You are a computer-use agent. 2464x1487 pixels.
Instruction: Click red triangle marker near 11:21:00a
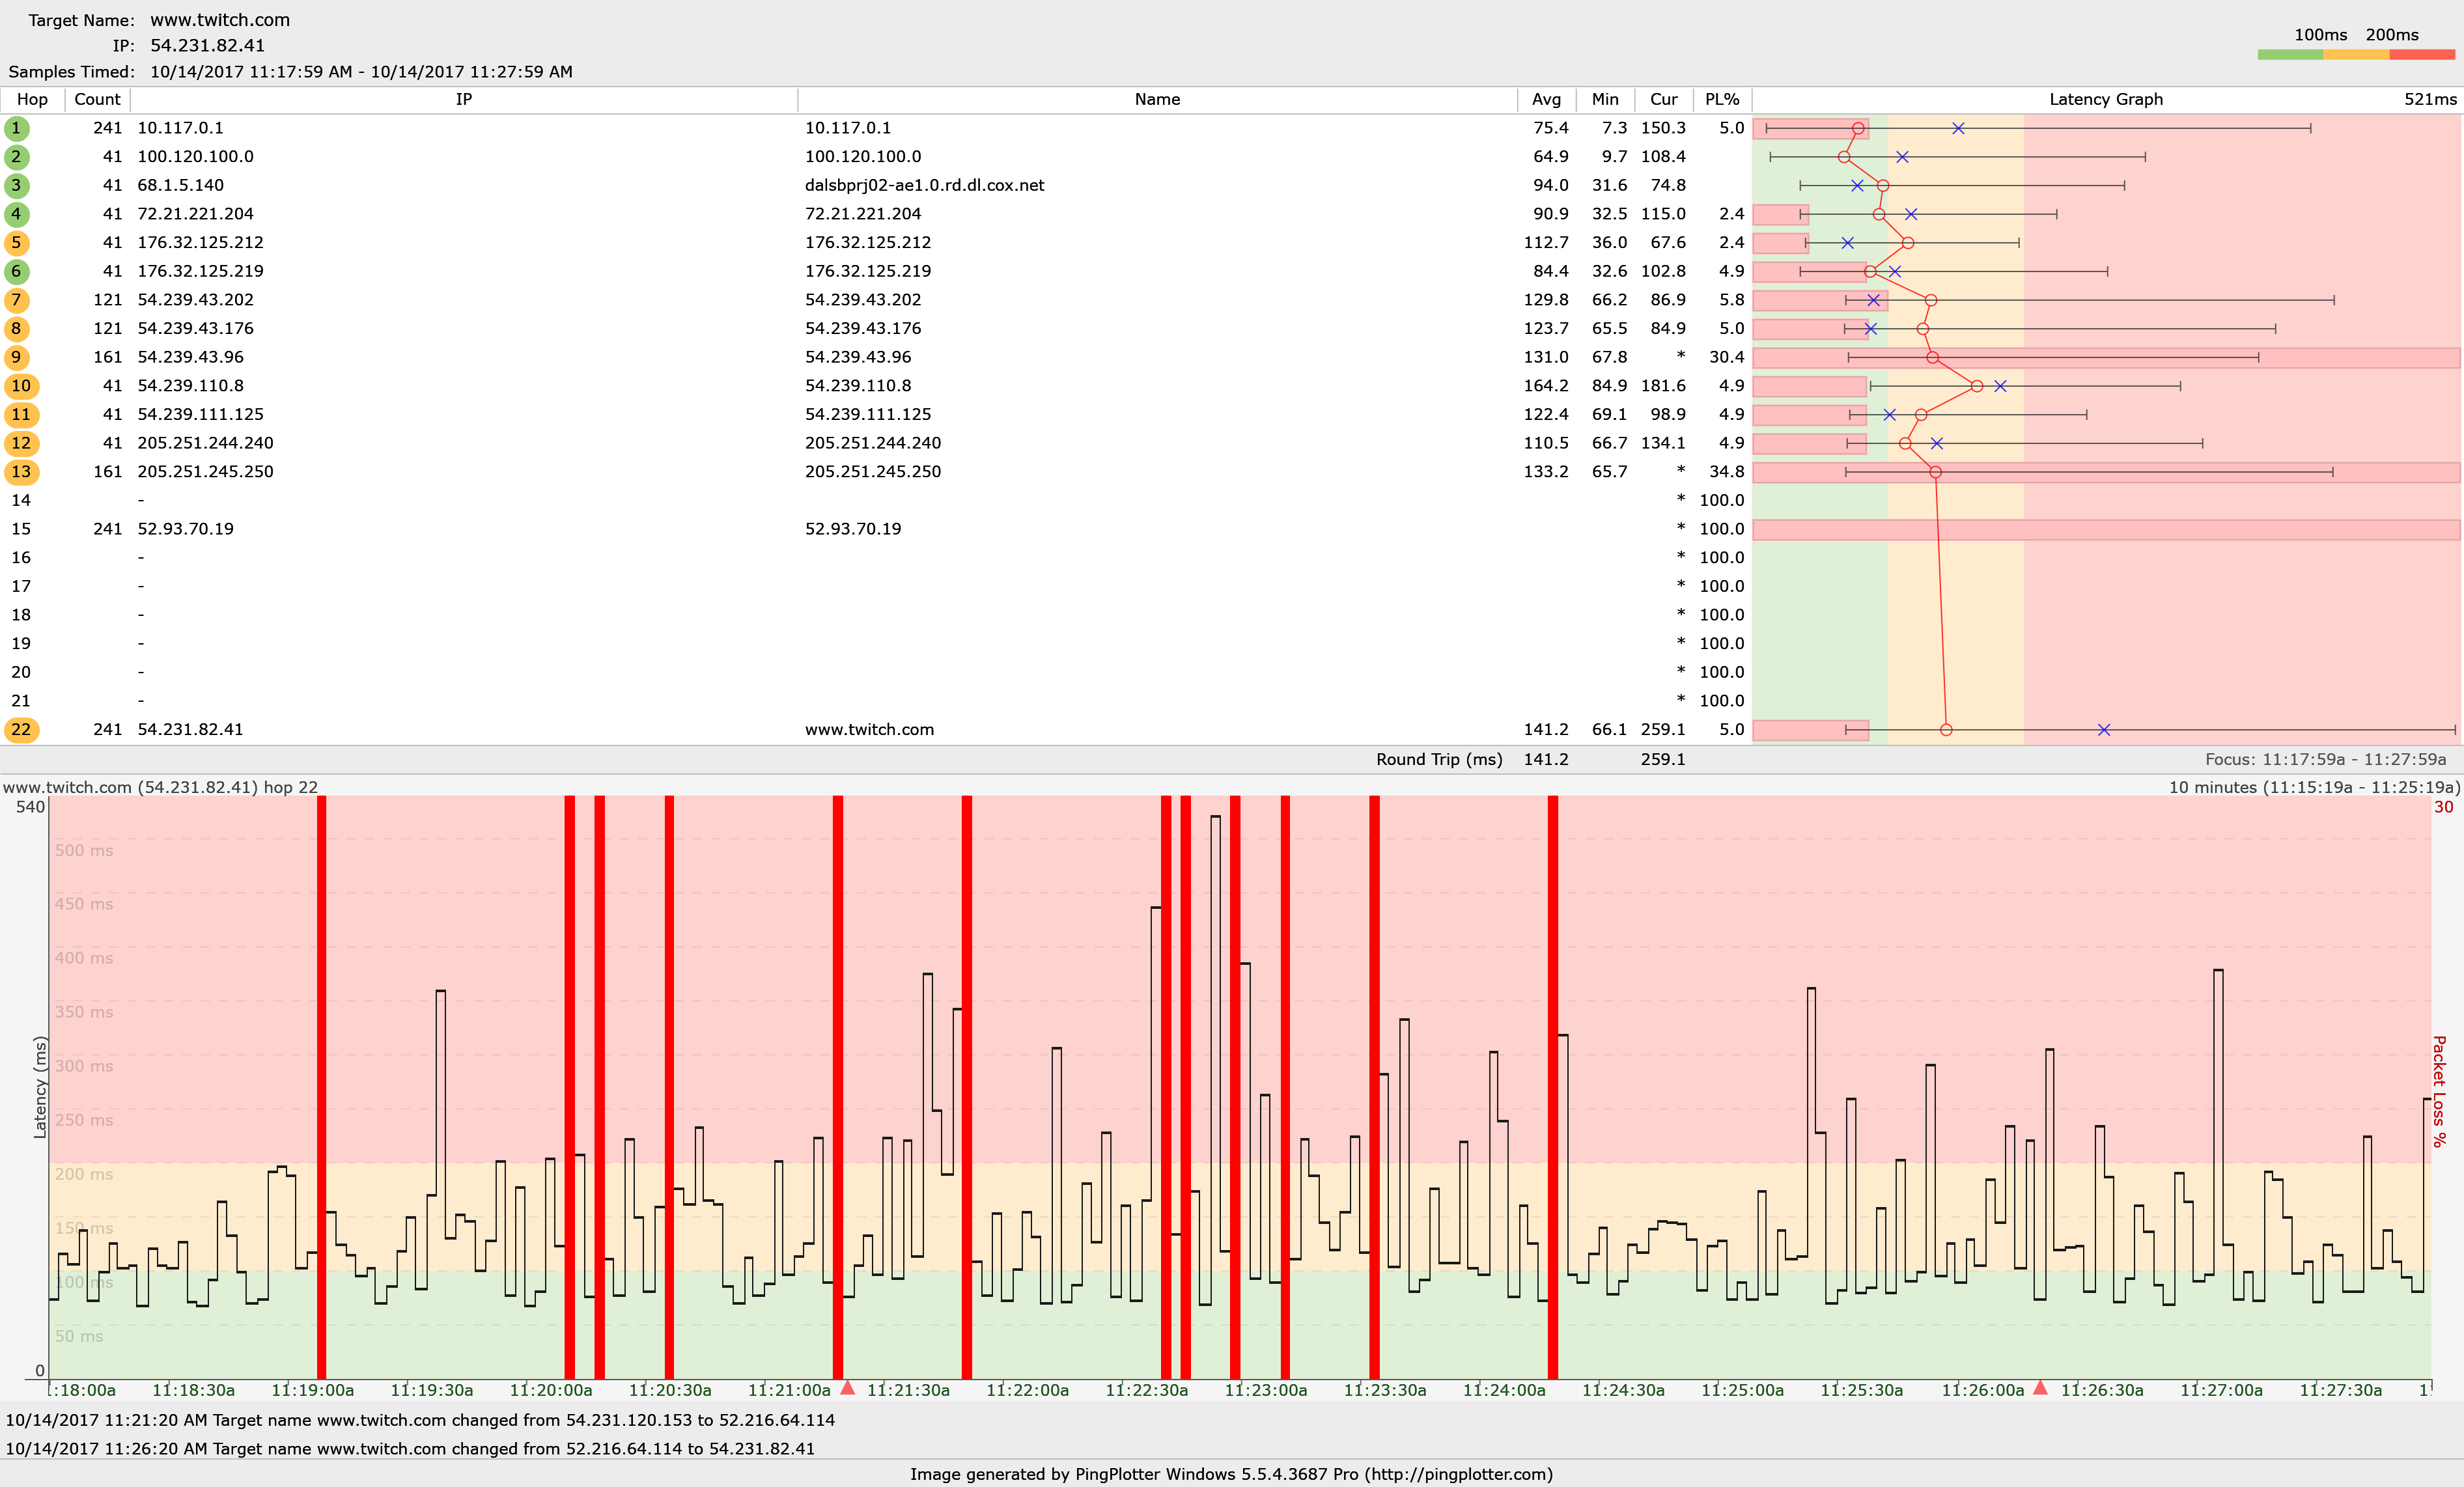[x=848, y=1388]
